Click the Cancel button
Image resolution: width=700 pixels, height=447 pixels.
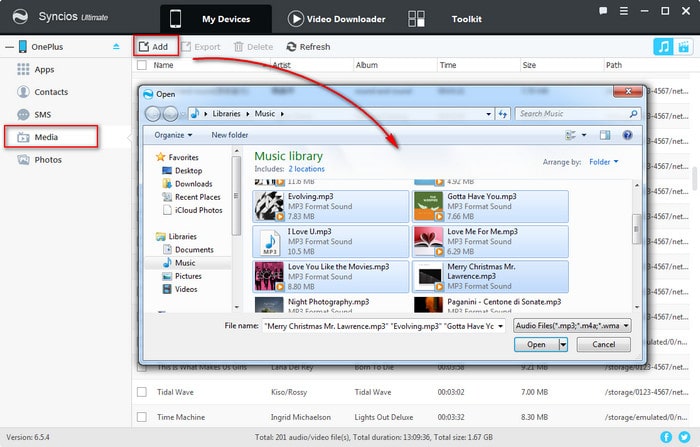coord(604,344)
